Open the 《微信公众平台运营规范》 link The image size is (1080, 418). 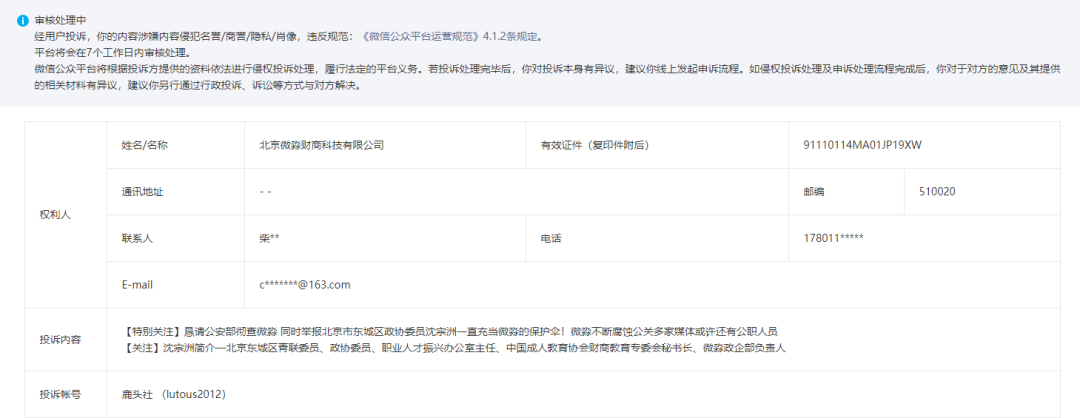(x=418, y=36)
